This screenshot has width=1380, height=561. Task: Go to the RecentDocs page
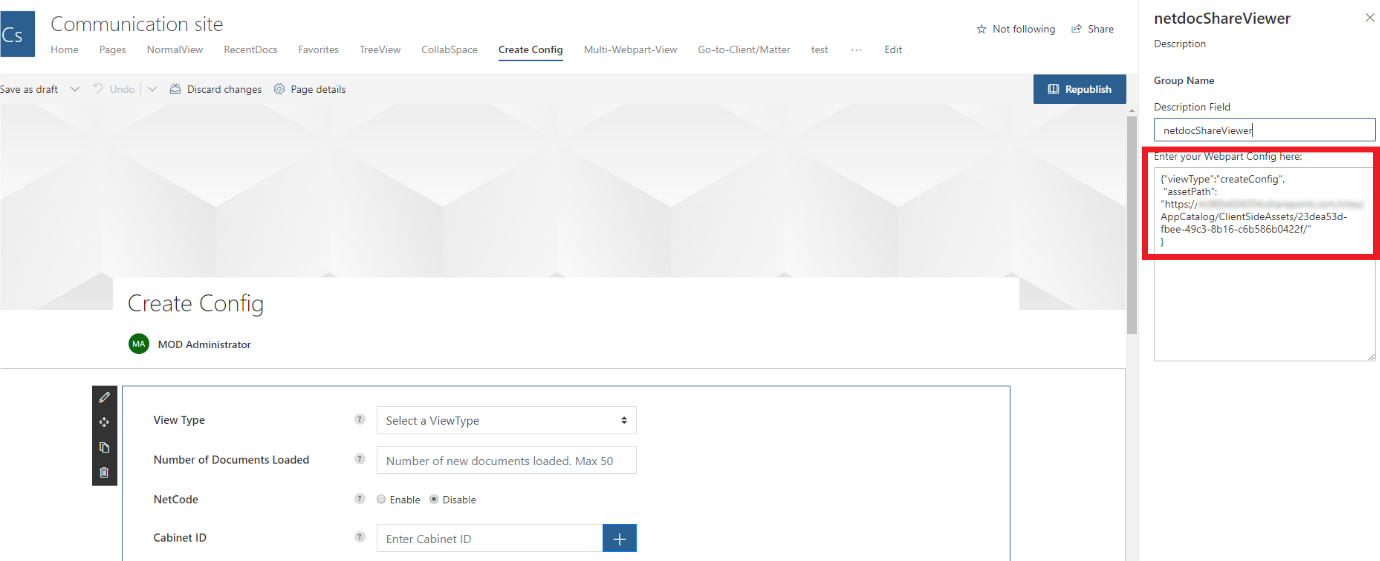coord(250,50)
